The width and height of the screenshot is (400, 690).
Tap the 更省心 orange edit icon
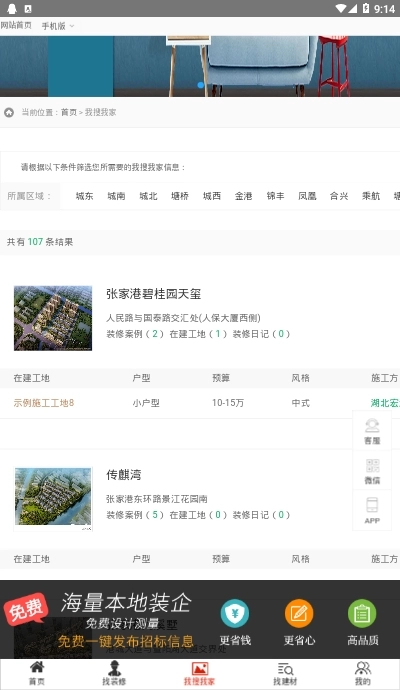pos(299,613)
